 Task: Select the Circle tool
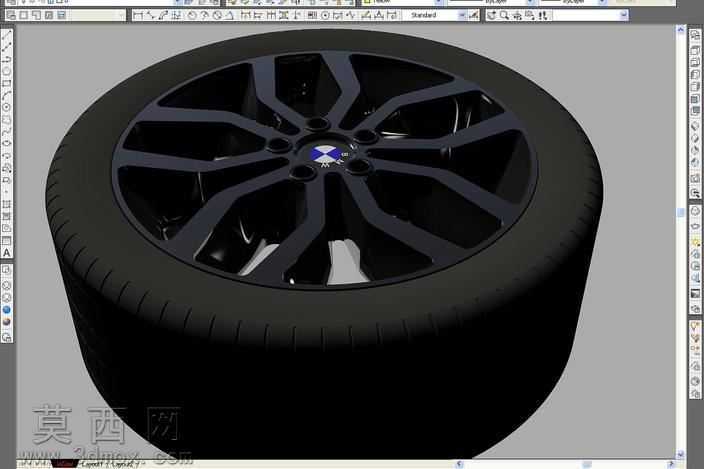[x=6, y=107]
